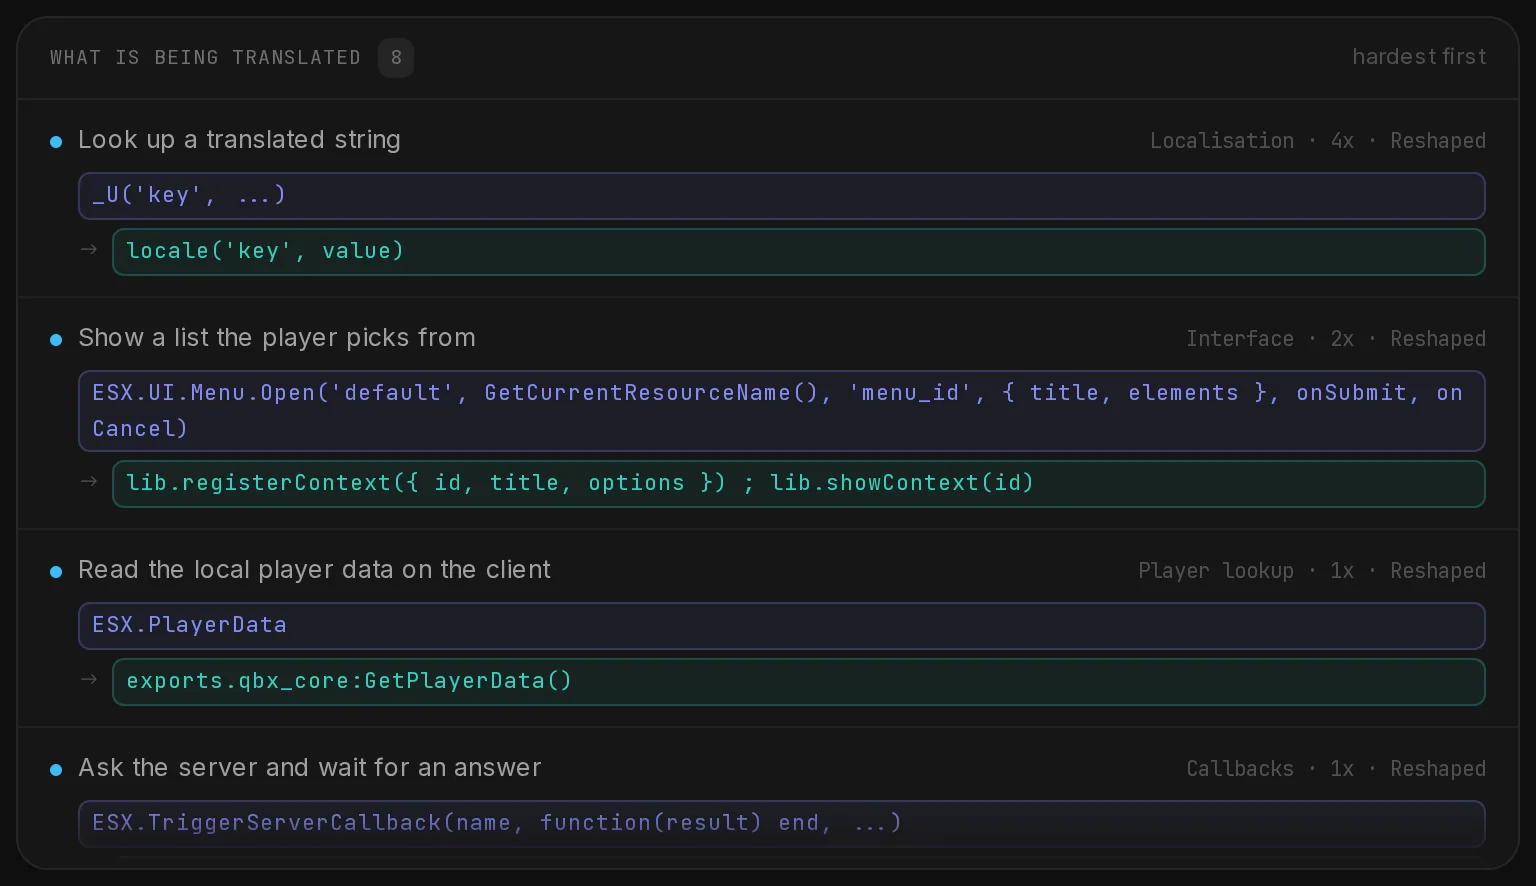Click the 'WHAT IS BEING TRANSLATED' heading
Screen dimensions: 1536x886
click(205, 58)
